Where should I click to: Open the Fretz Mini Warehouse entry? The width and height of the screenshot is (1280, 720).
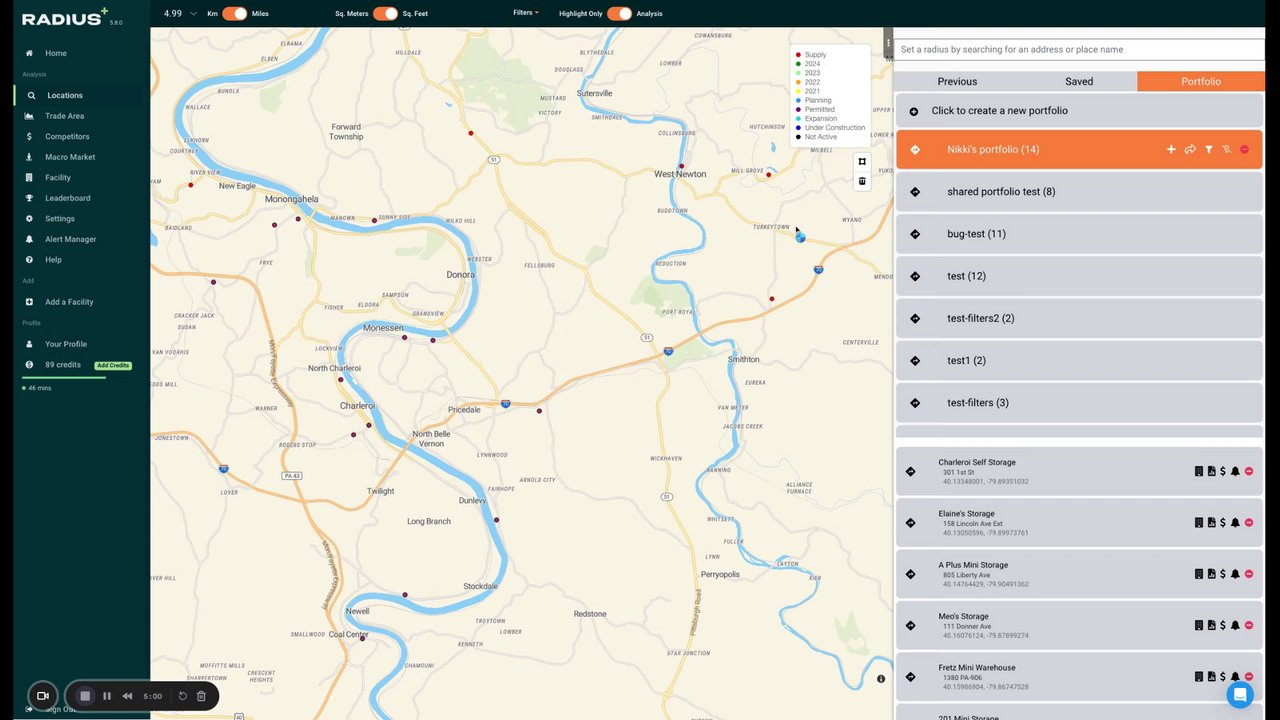pos(1079,677)
